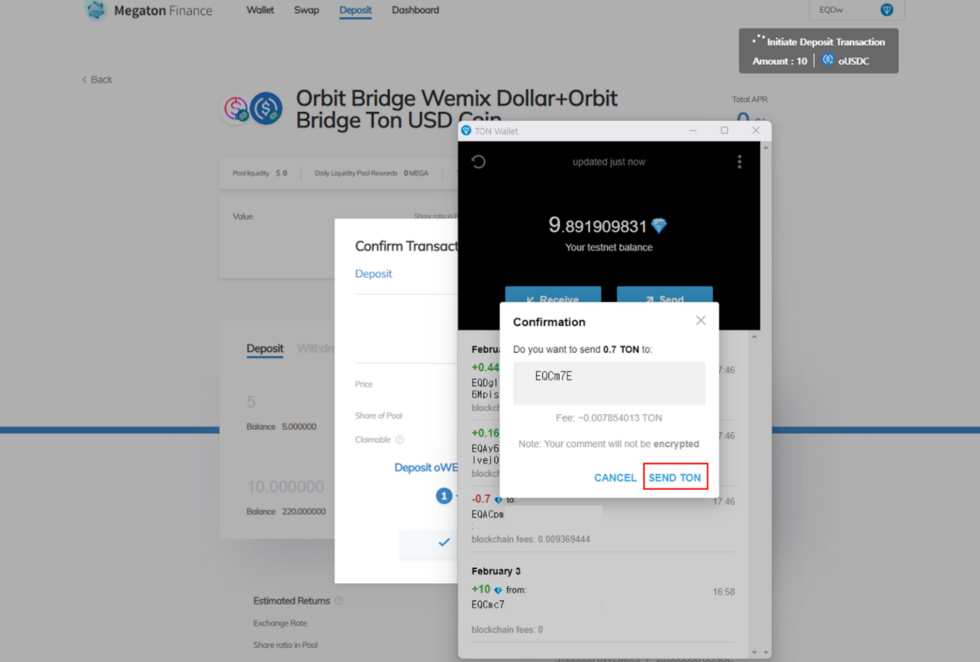980x662 pixels.
Task: Click the Megaton Finance logo
Action: point(149,10)
